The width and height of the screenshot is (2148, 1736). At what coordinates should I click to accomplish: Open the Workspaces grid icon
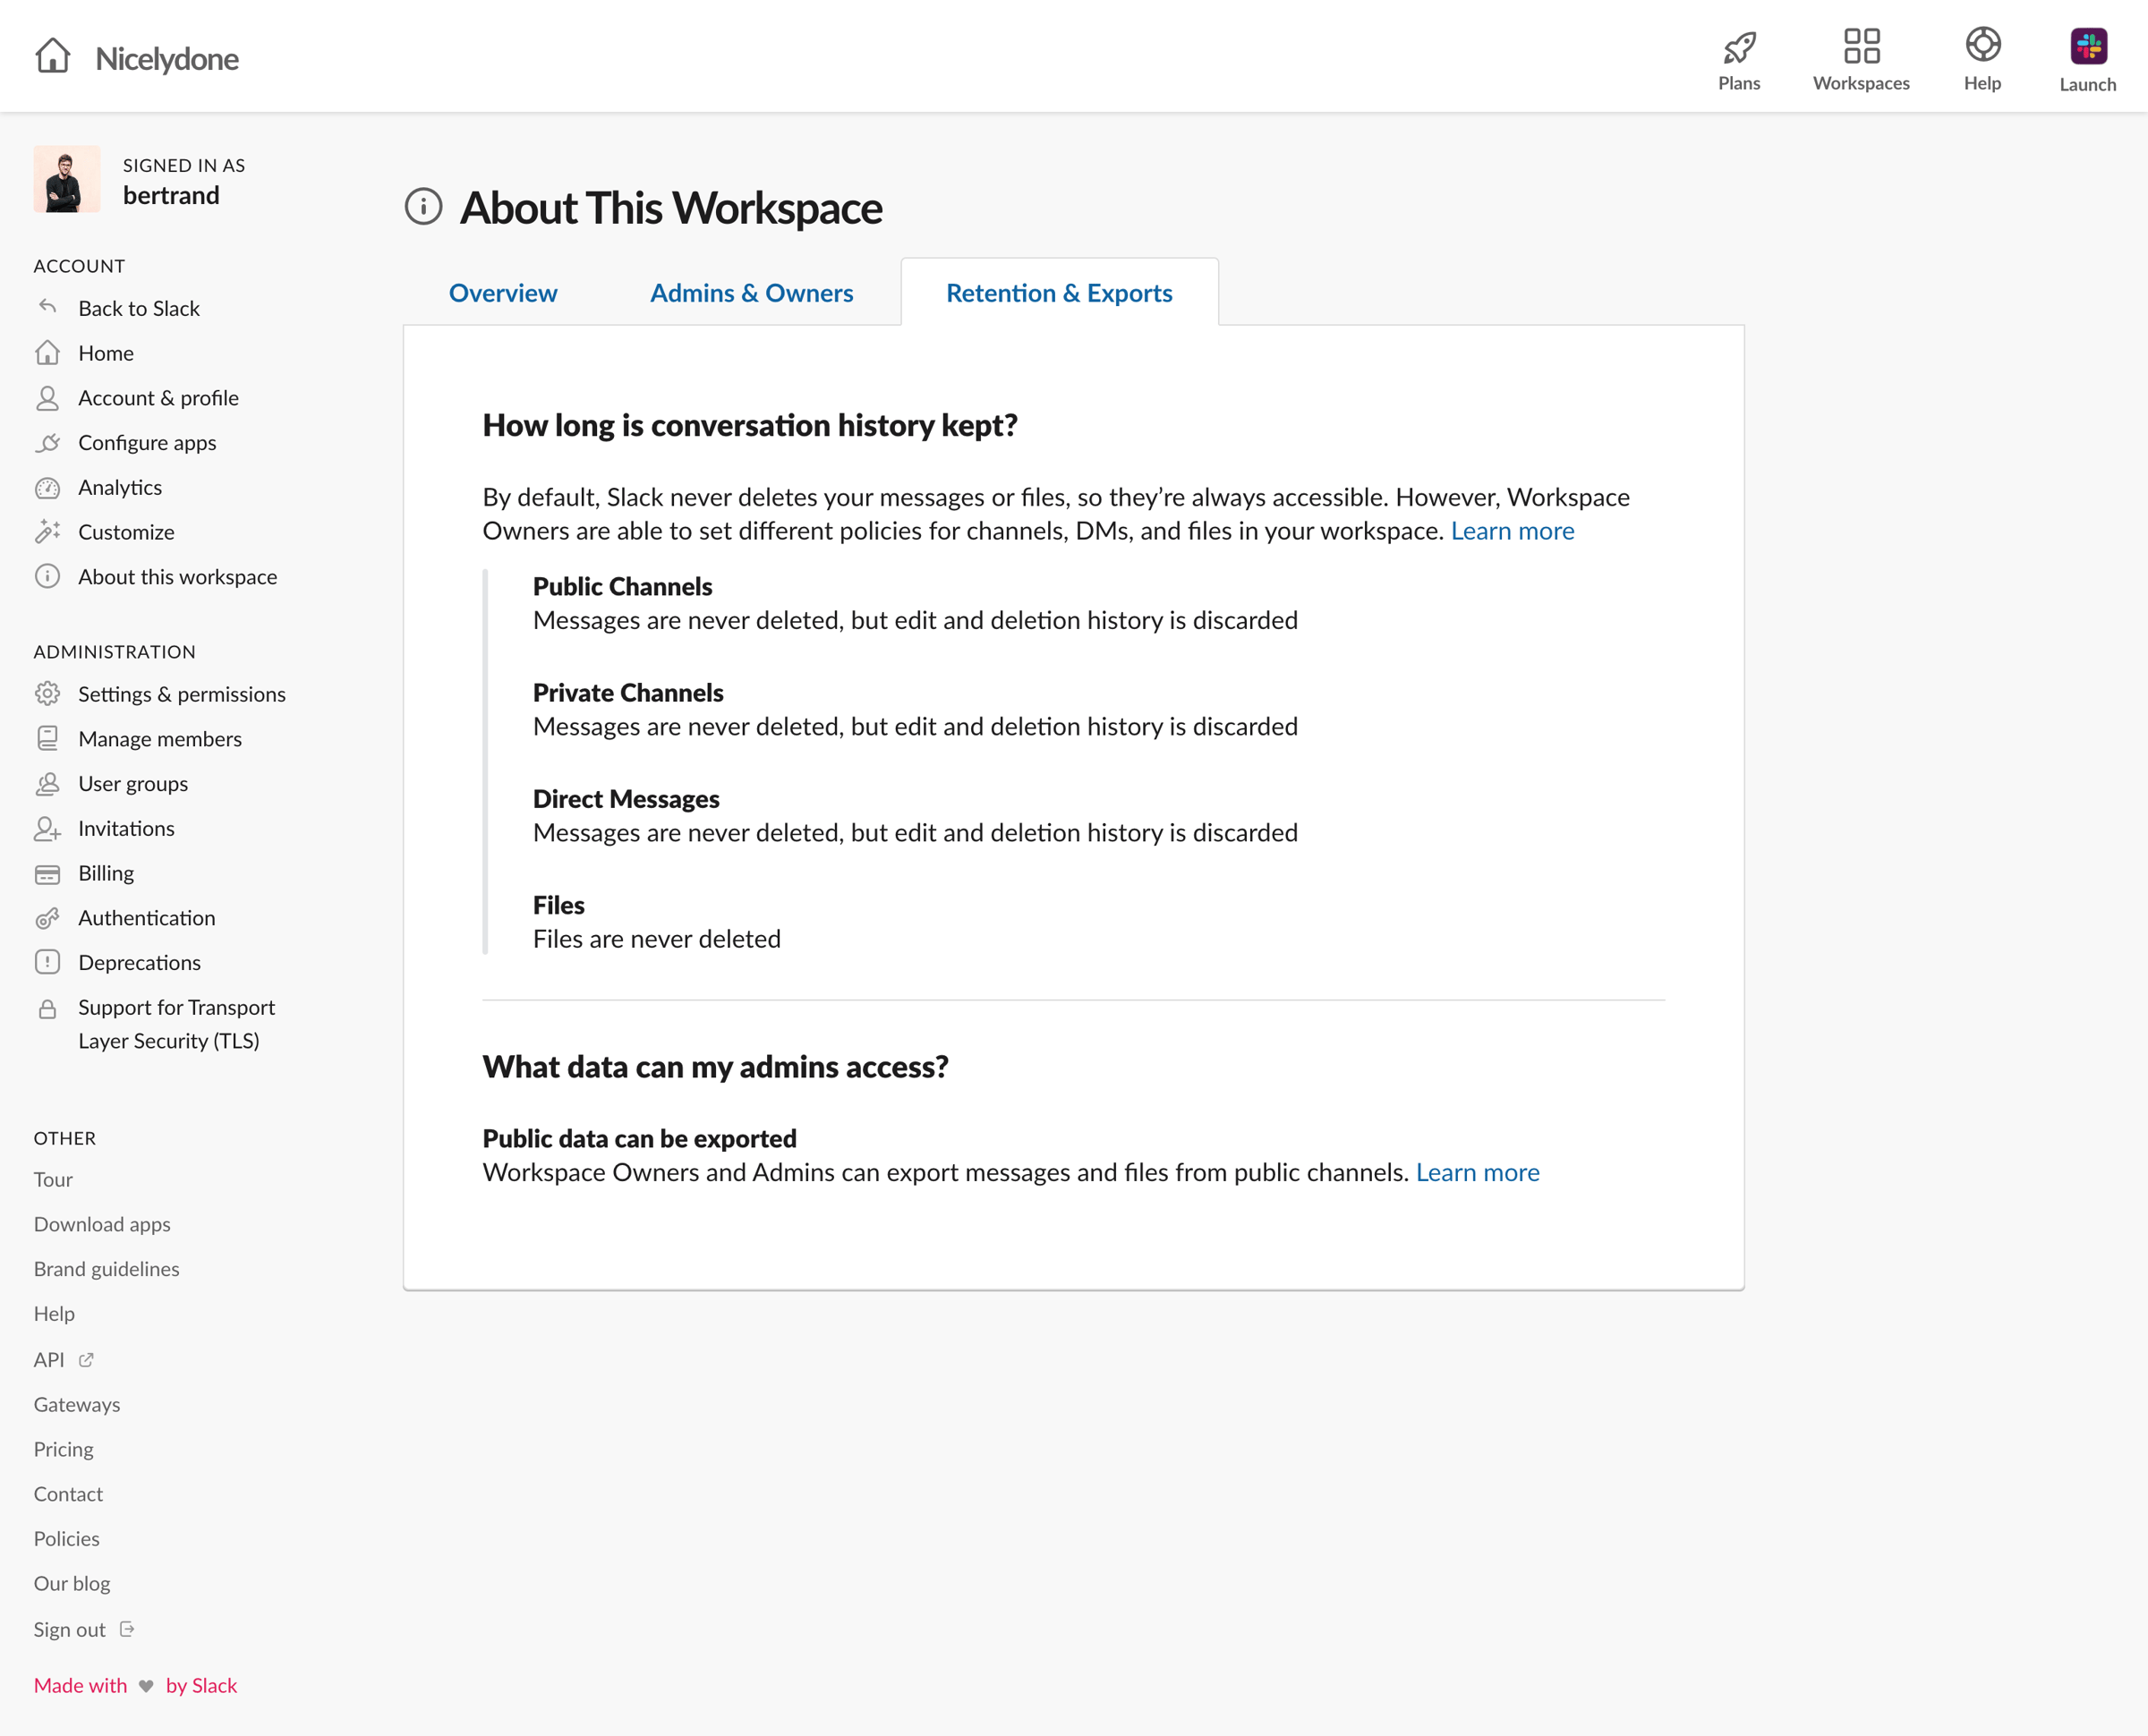(1861, 46)
